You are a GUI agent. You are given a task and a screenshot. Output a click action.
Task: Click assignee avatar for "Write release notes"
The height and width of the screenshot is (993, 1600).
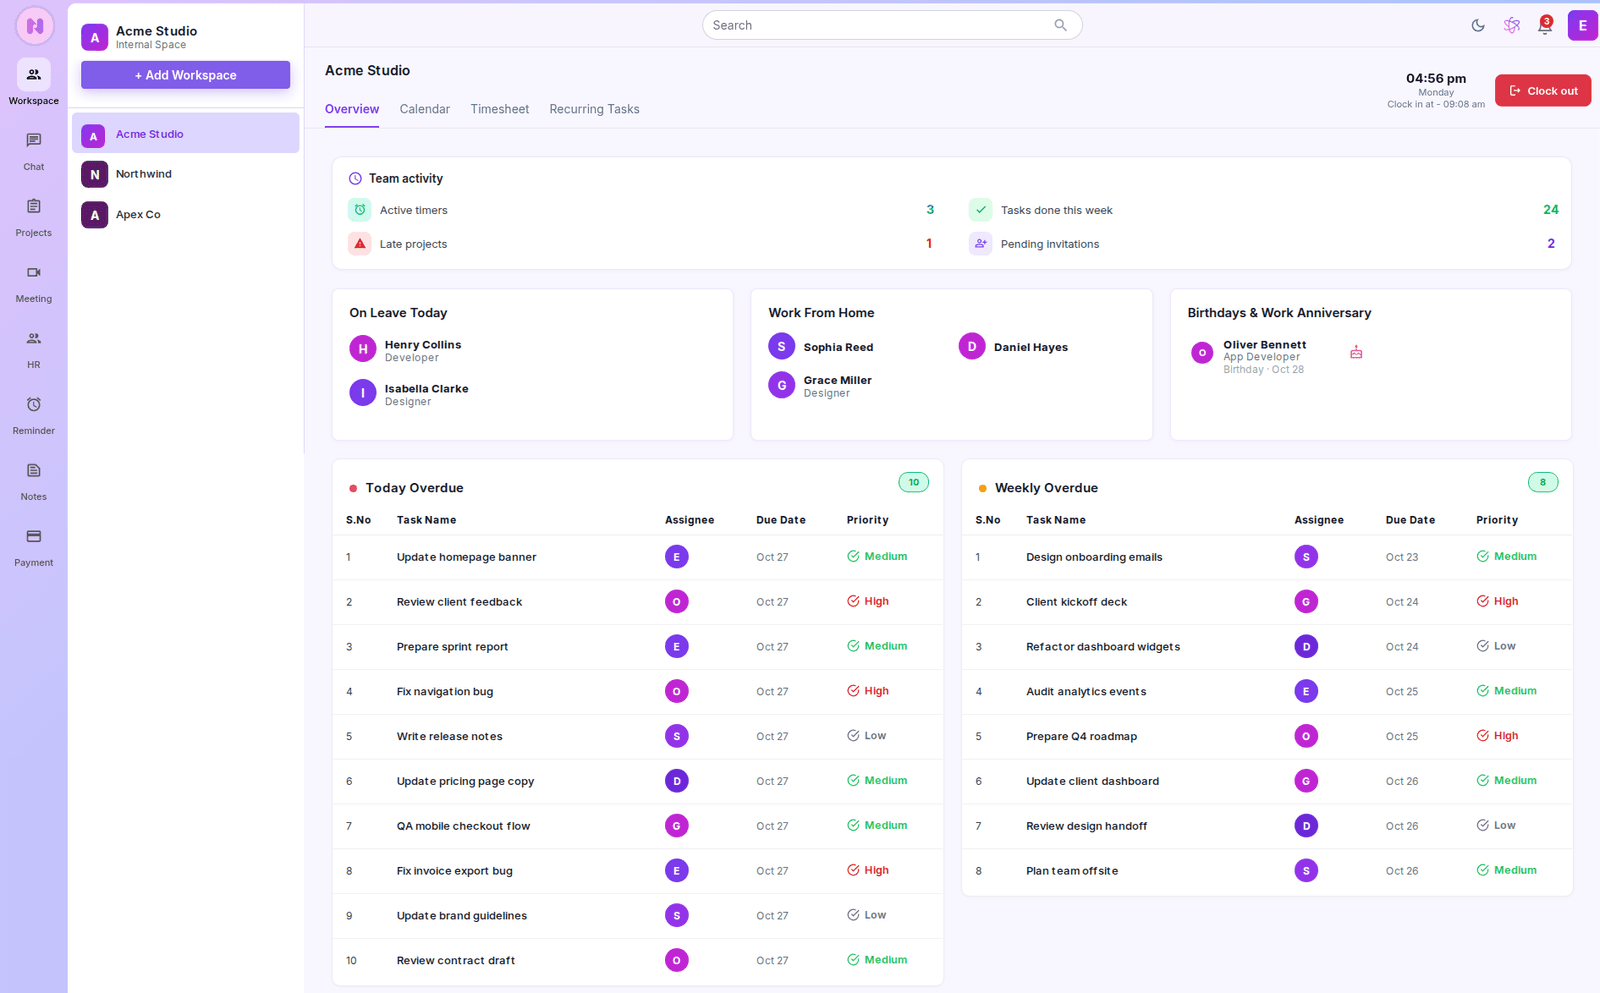(676, 736)
